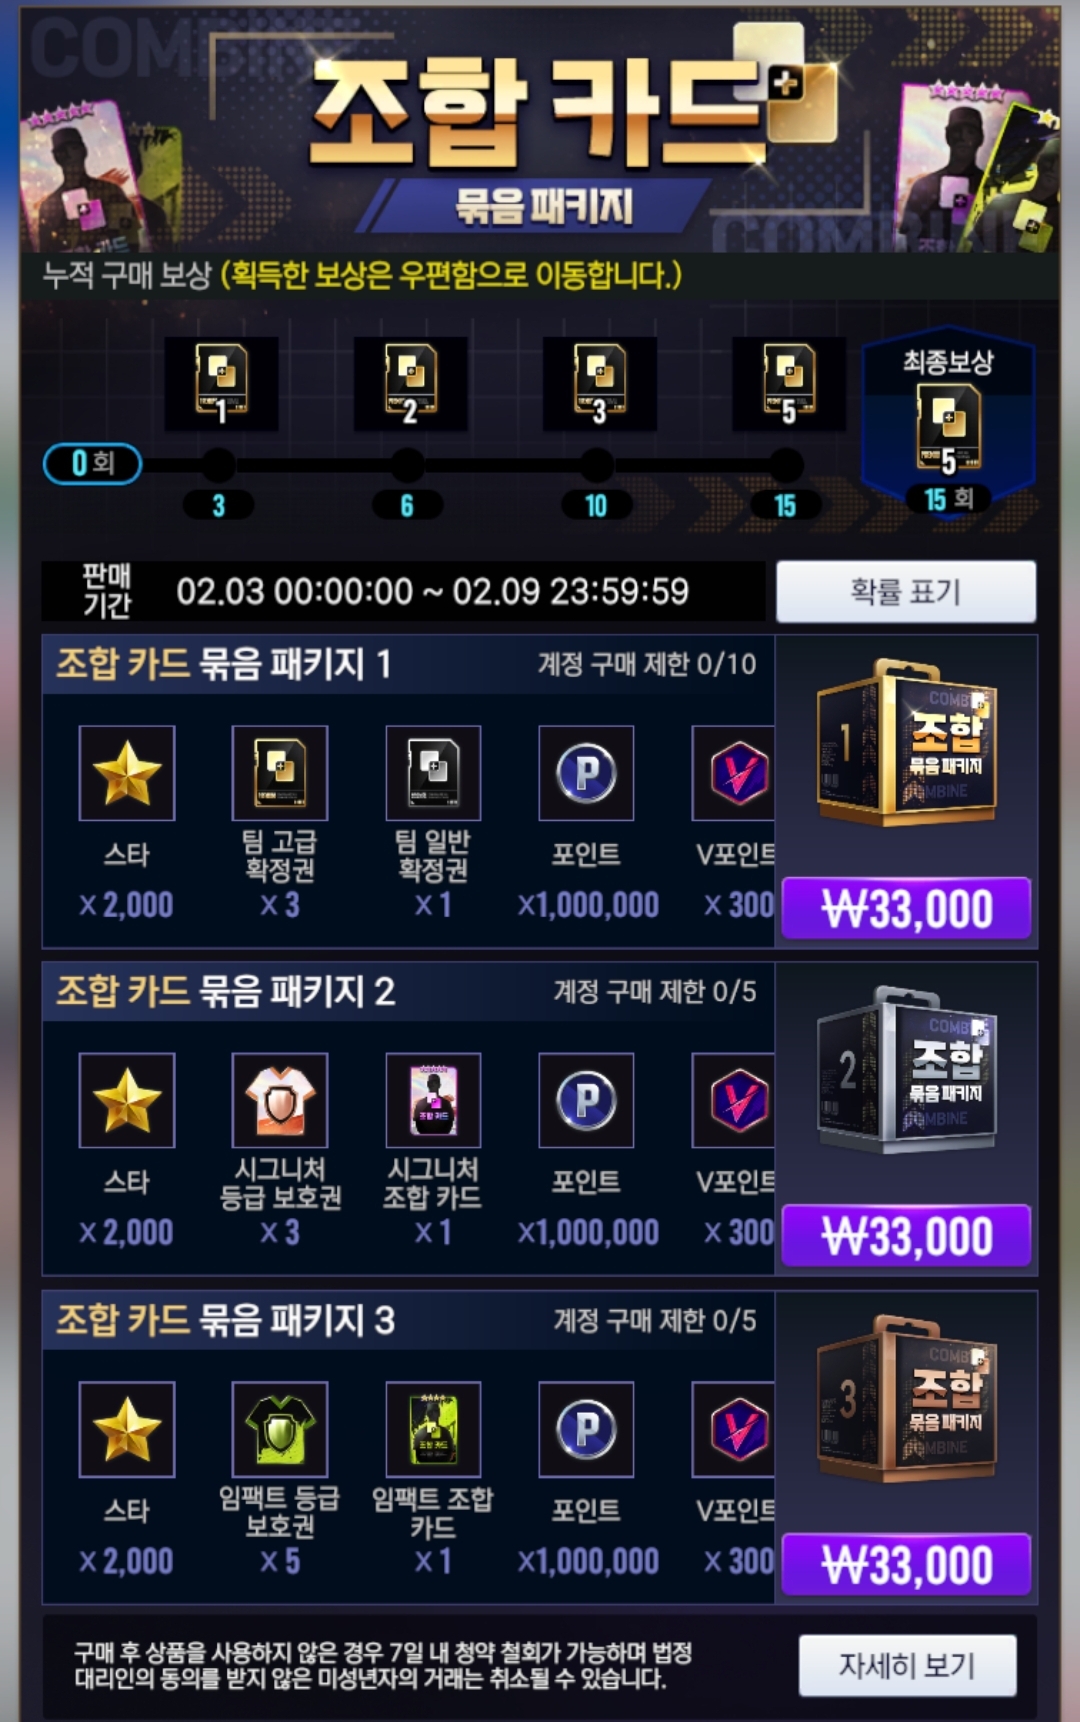
Task: Select the V포인트 icon in Package 3
Action: pyautogui.click(x=733, y=1429)
